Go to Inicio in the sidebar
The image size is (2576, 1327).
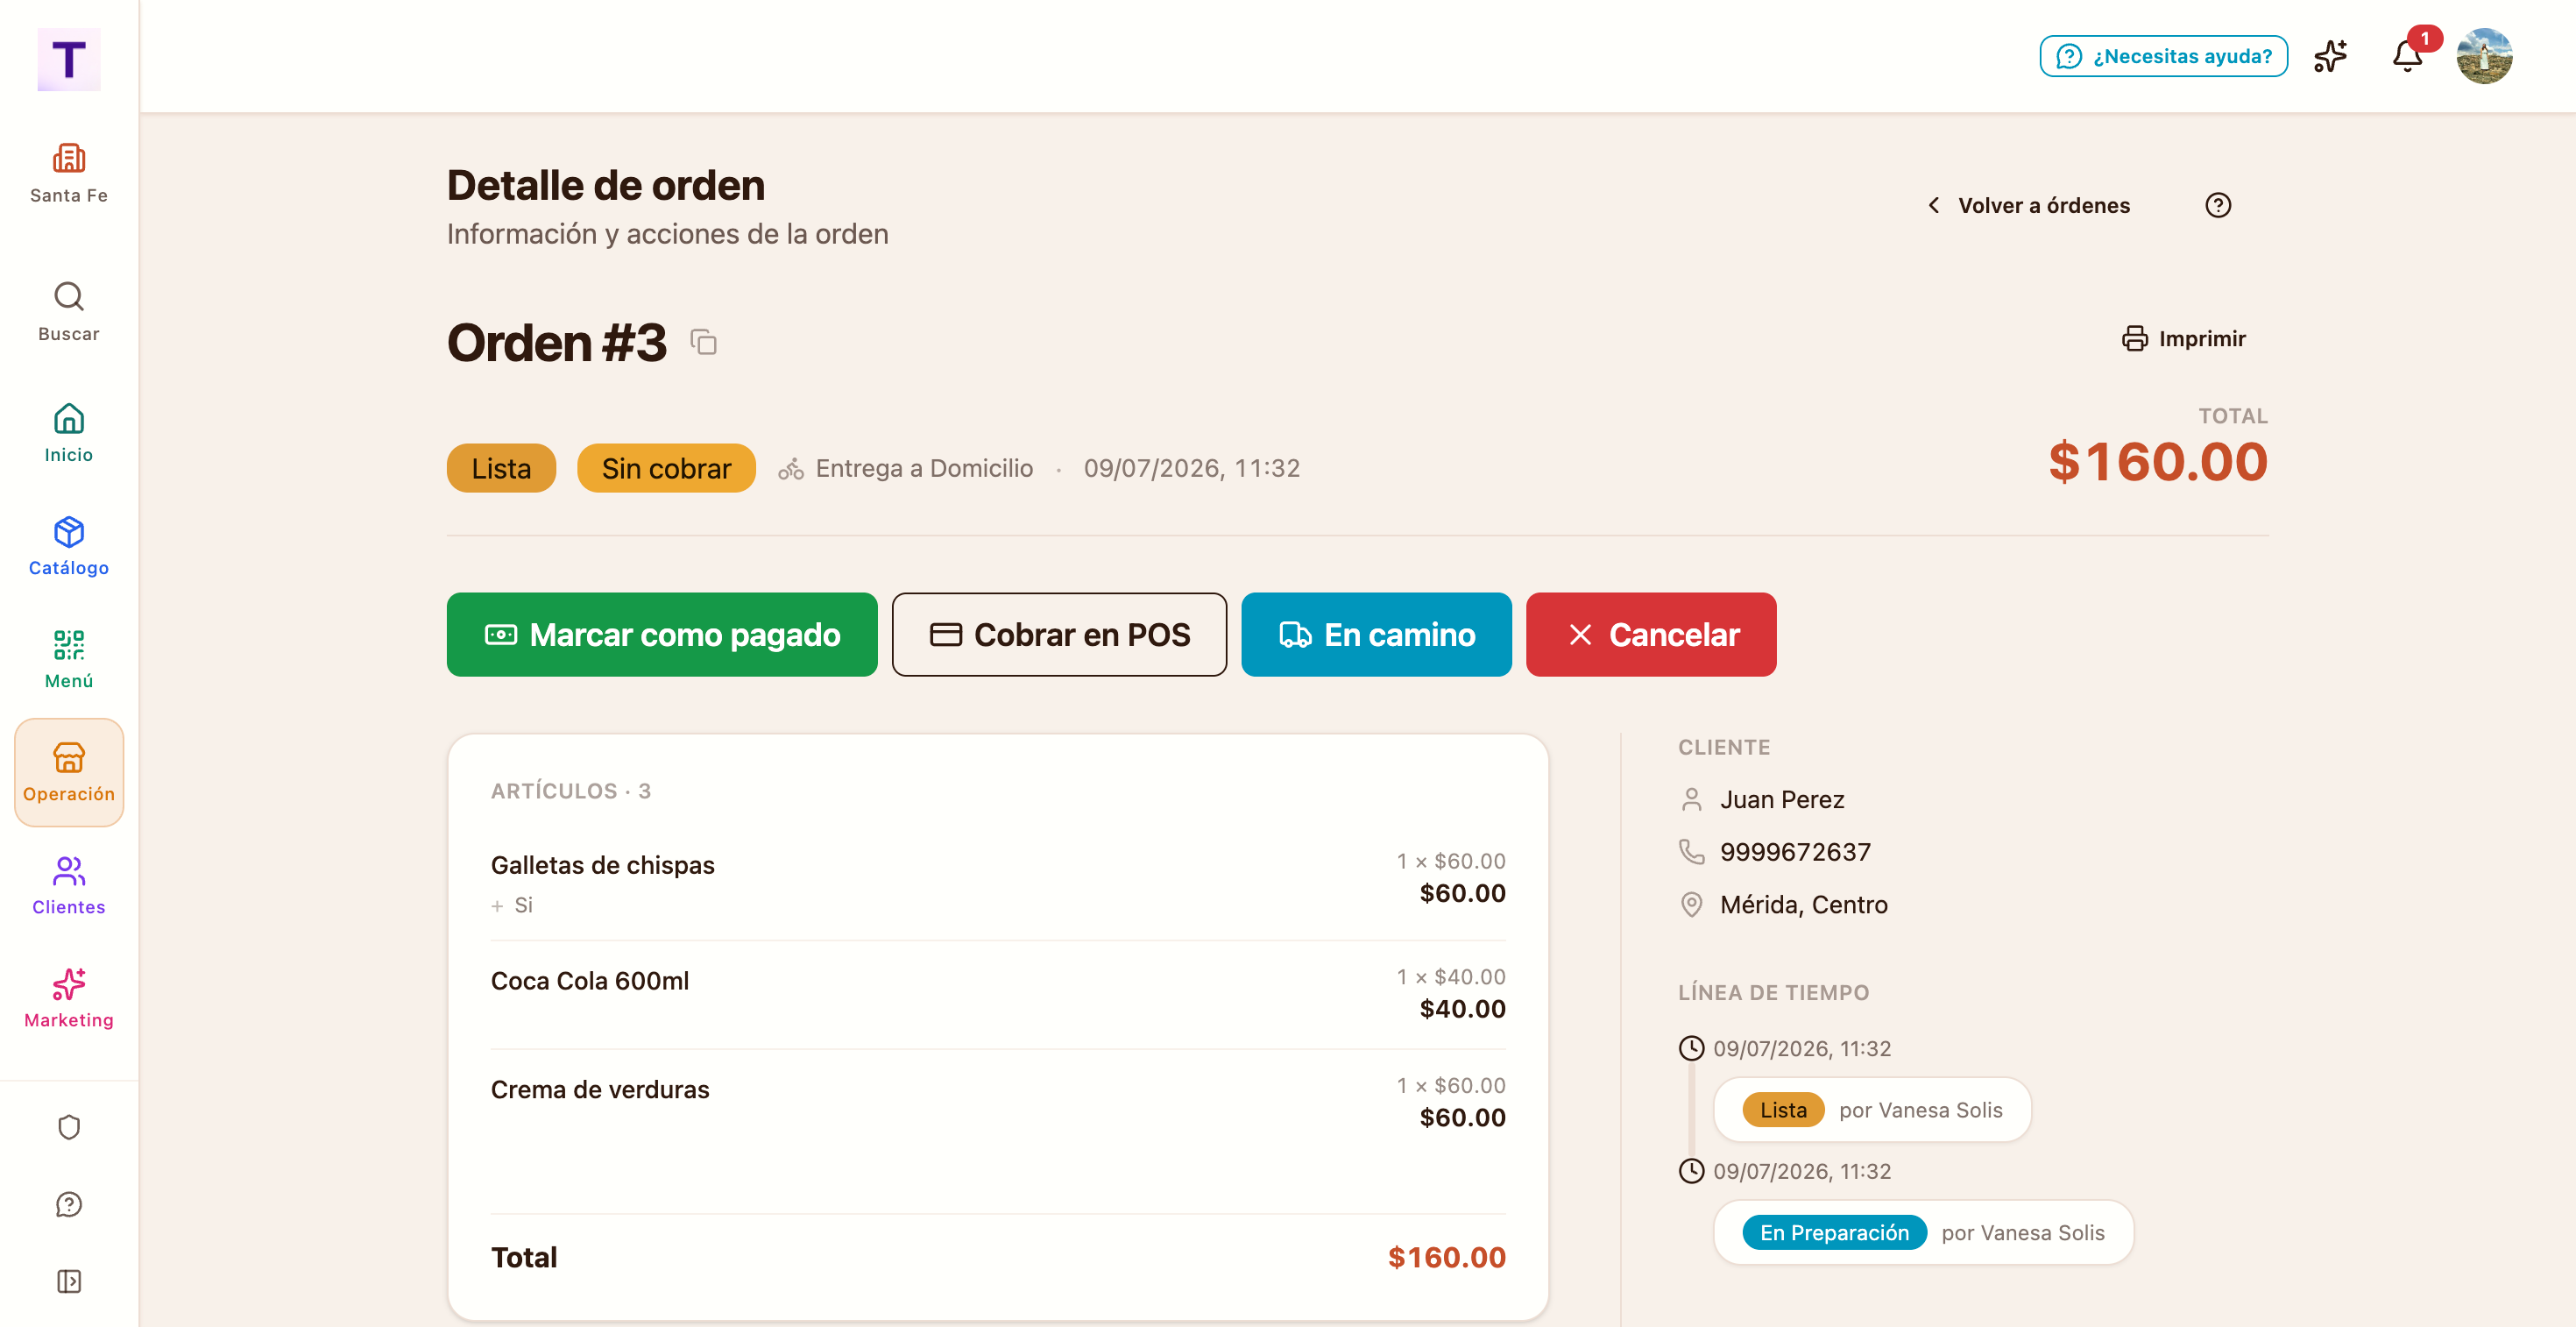tap(68, 433)
